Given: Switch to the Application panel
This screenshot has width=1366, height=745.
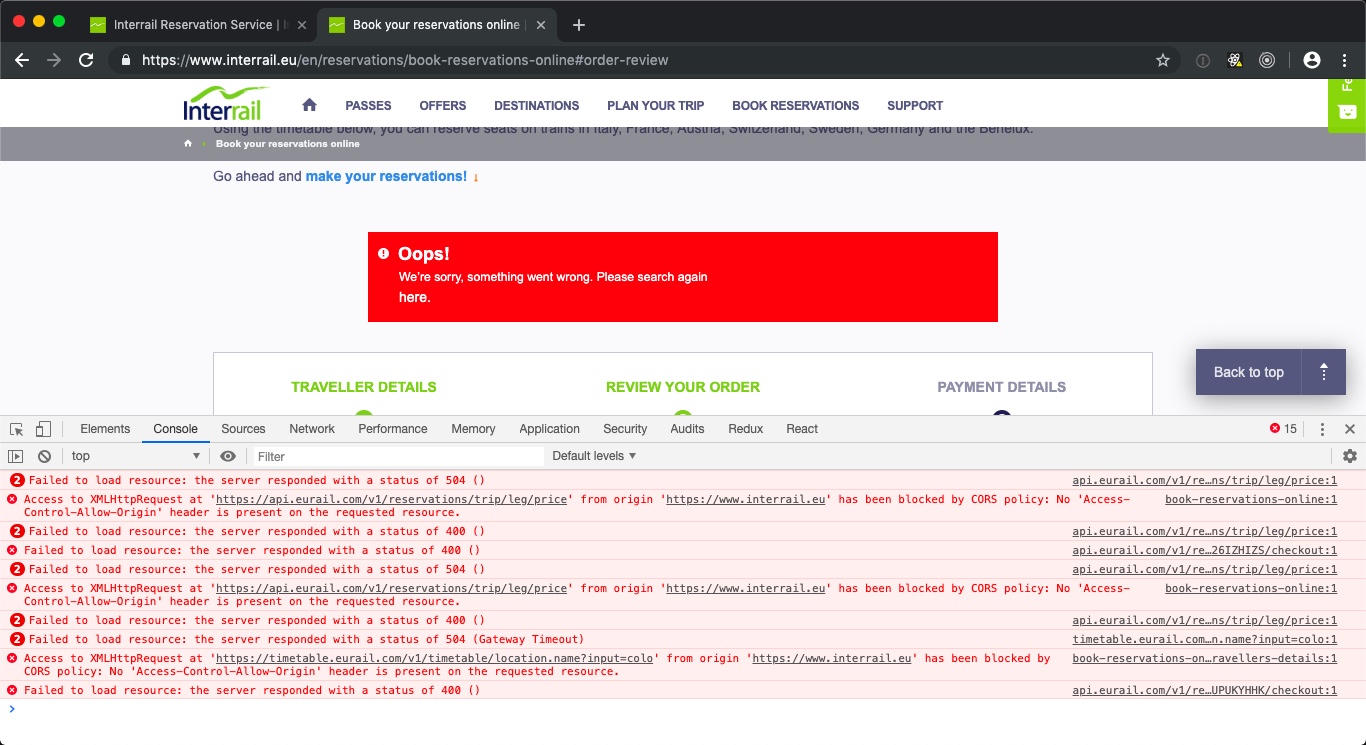Looking at the screenshot, I should coord(549,429).
